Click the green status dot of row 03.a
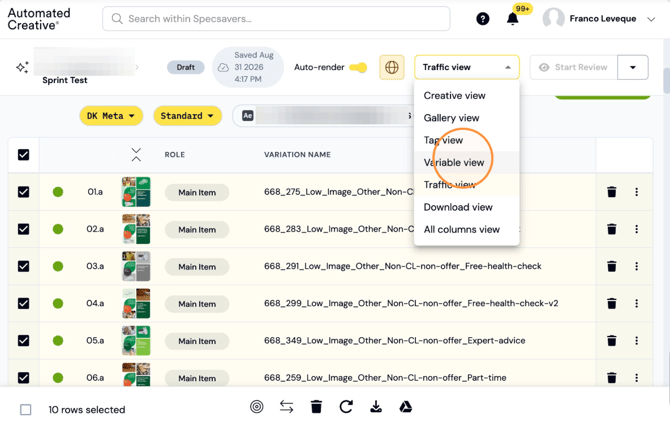Image resolution: width=670 pixels, height=427 pixels. click(x=58, y=266)
